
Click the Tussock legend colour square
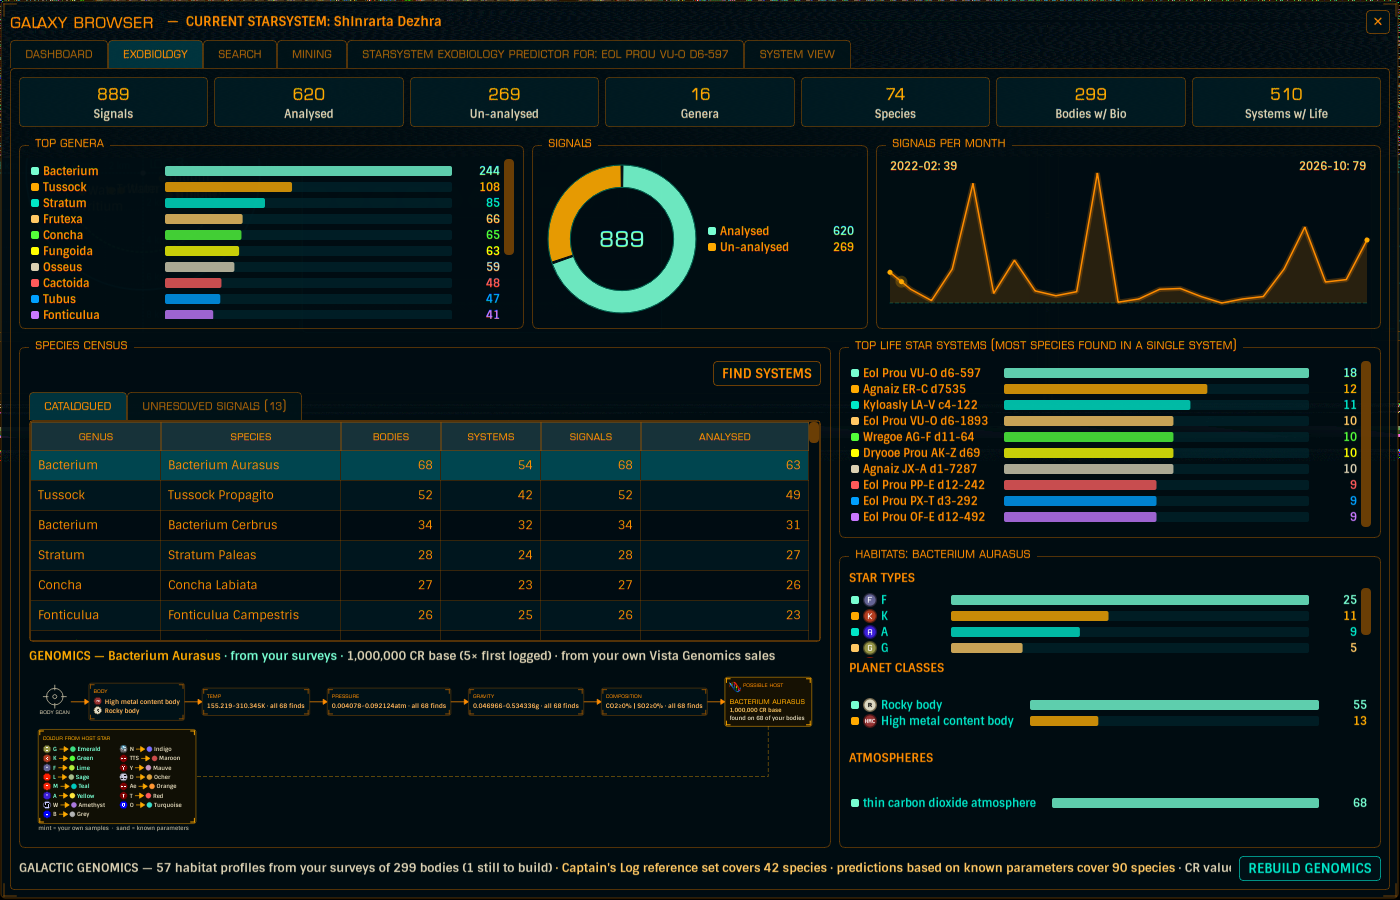(35, 187)
